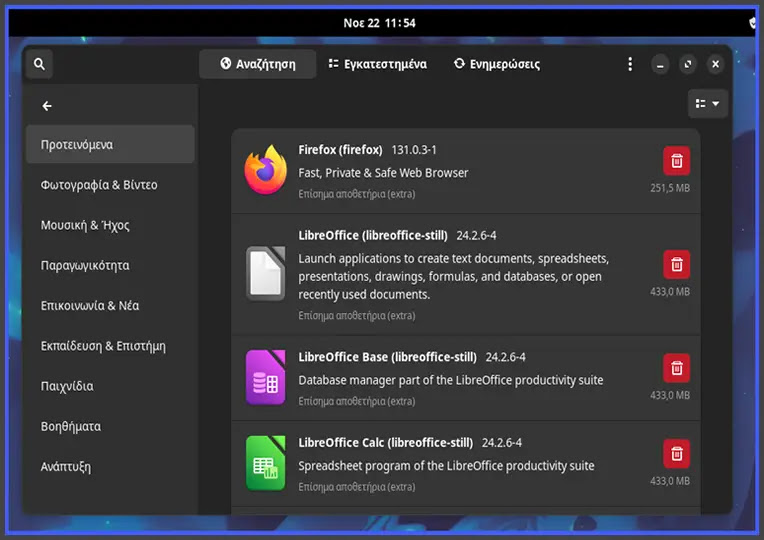Select the Ανάπτυξη category
Screen dimensions: 764x540
tap(111, 467)
